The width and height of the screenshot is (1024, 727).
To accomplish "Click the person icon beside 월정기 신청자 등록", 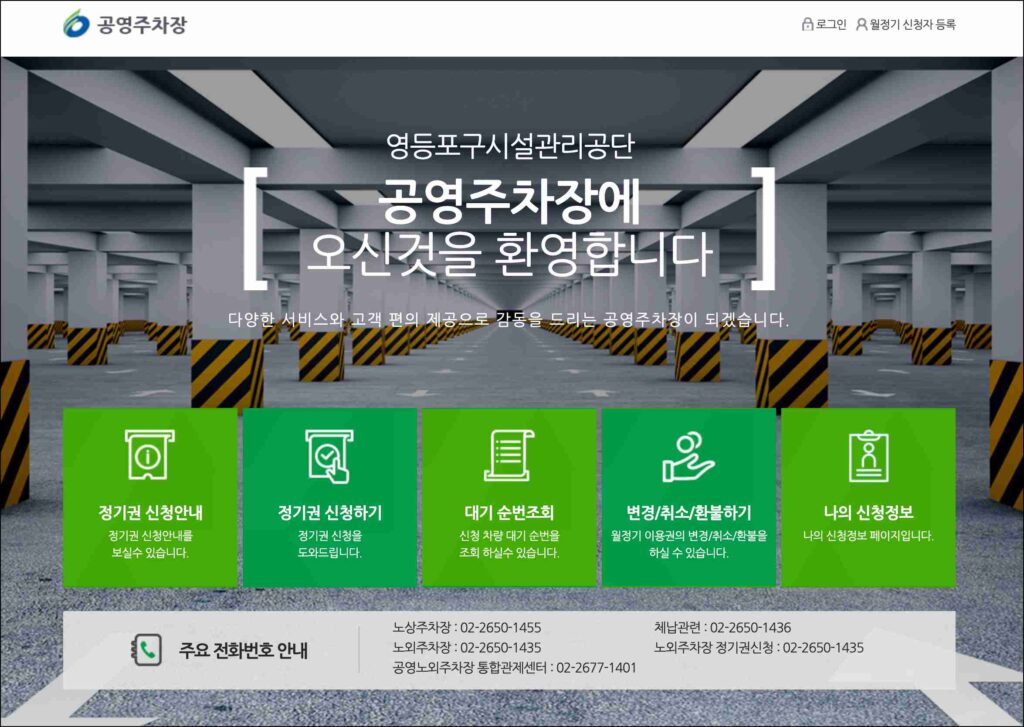I will [x=861, y=24].
